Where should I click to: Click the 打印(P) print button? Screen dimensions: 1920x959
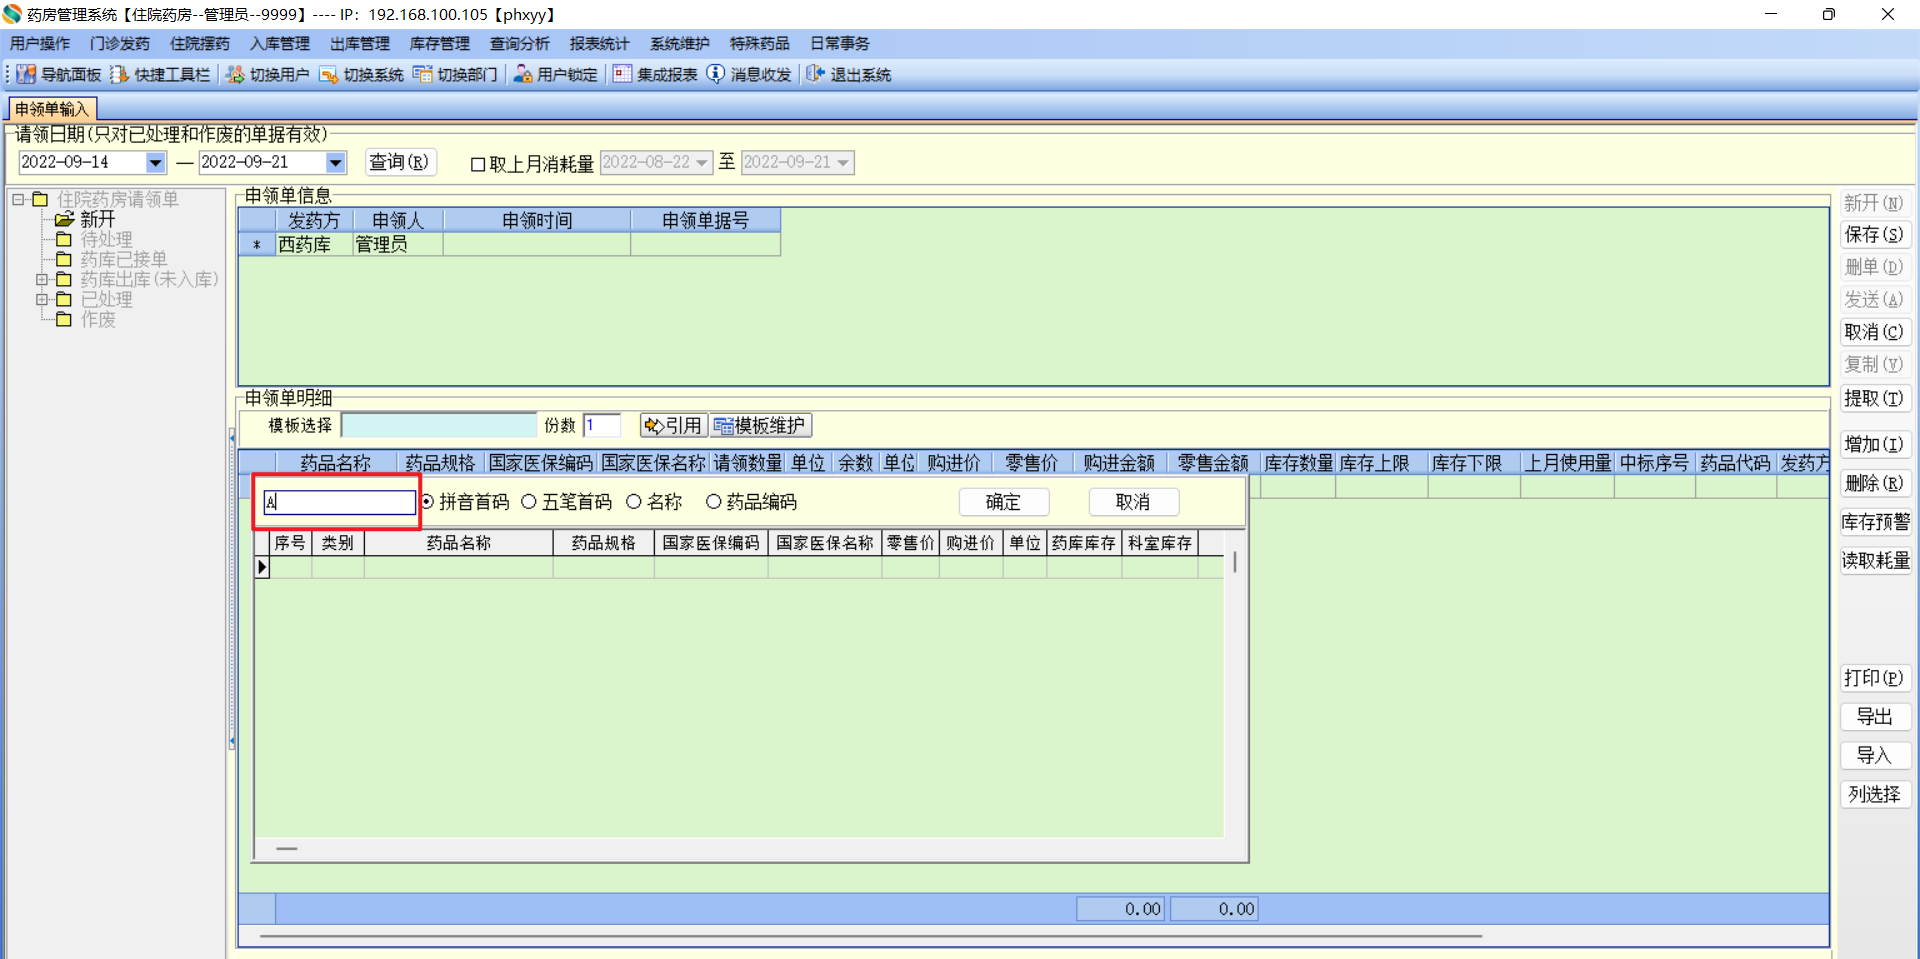[x=1875, y=678]
